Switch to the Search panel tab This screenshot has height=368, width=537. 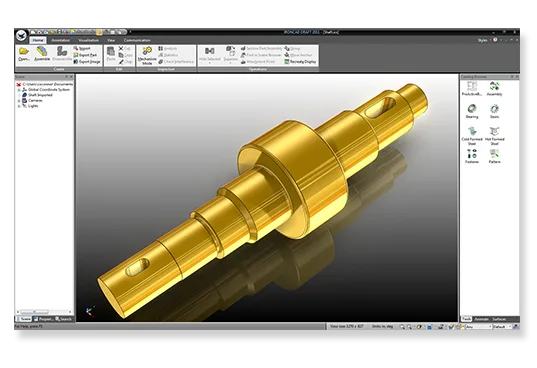pyautogui.click(x=64, y=319)
